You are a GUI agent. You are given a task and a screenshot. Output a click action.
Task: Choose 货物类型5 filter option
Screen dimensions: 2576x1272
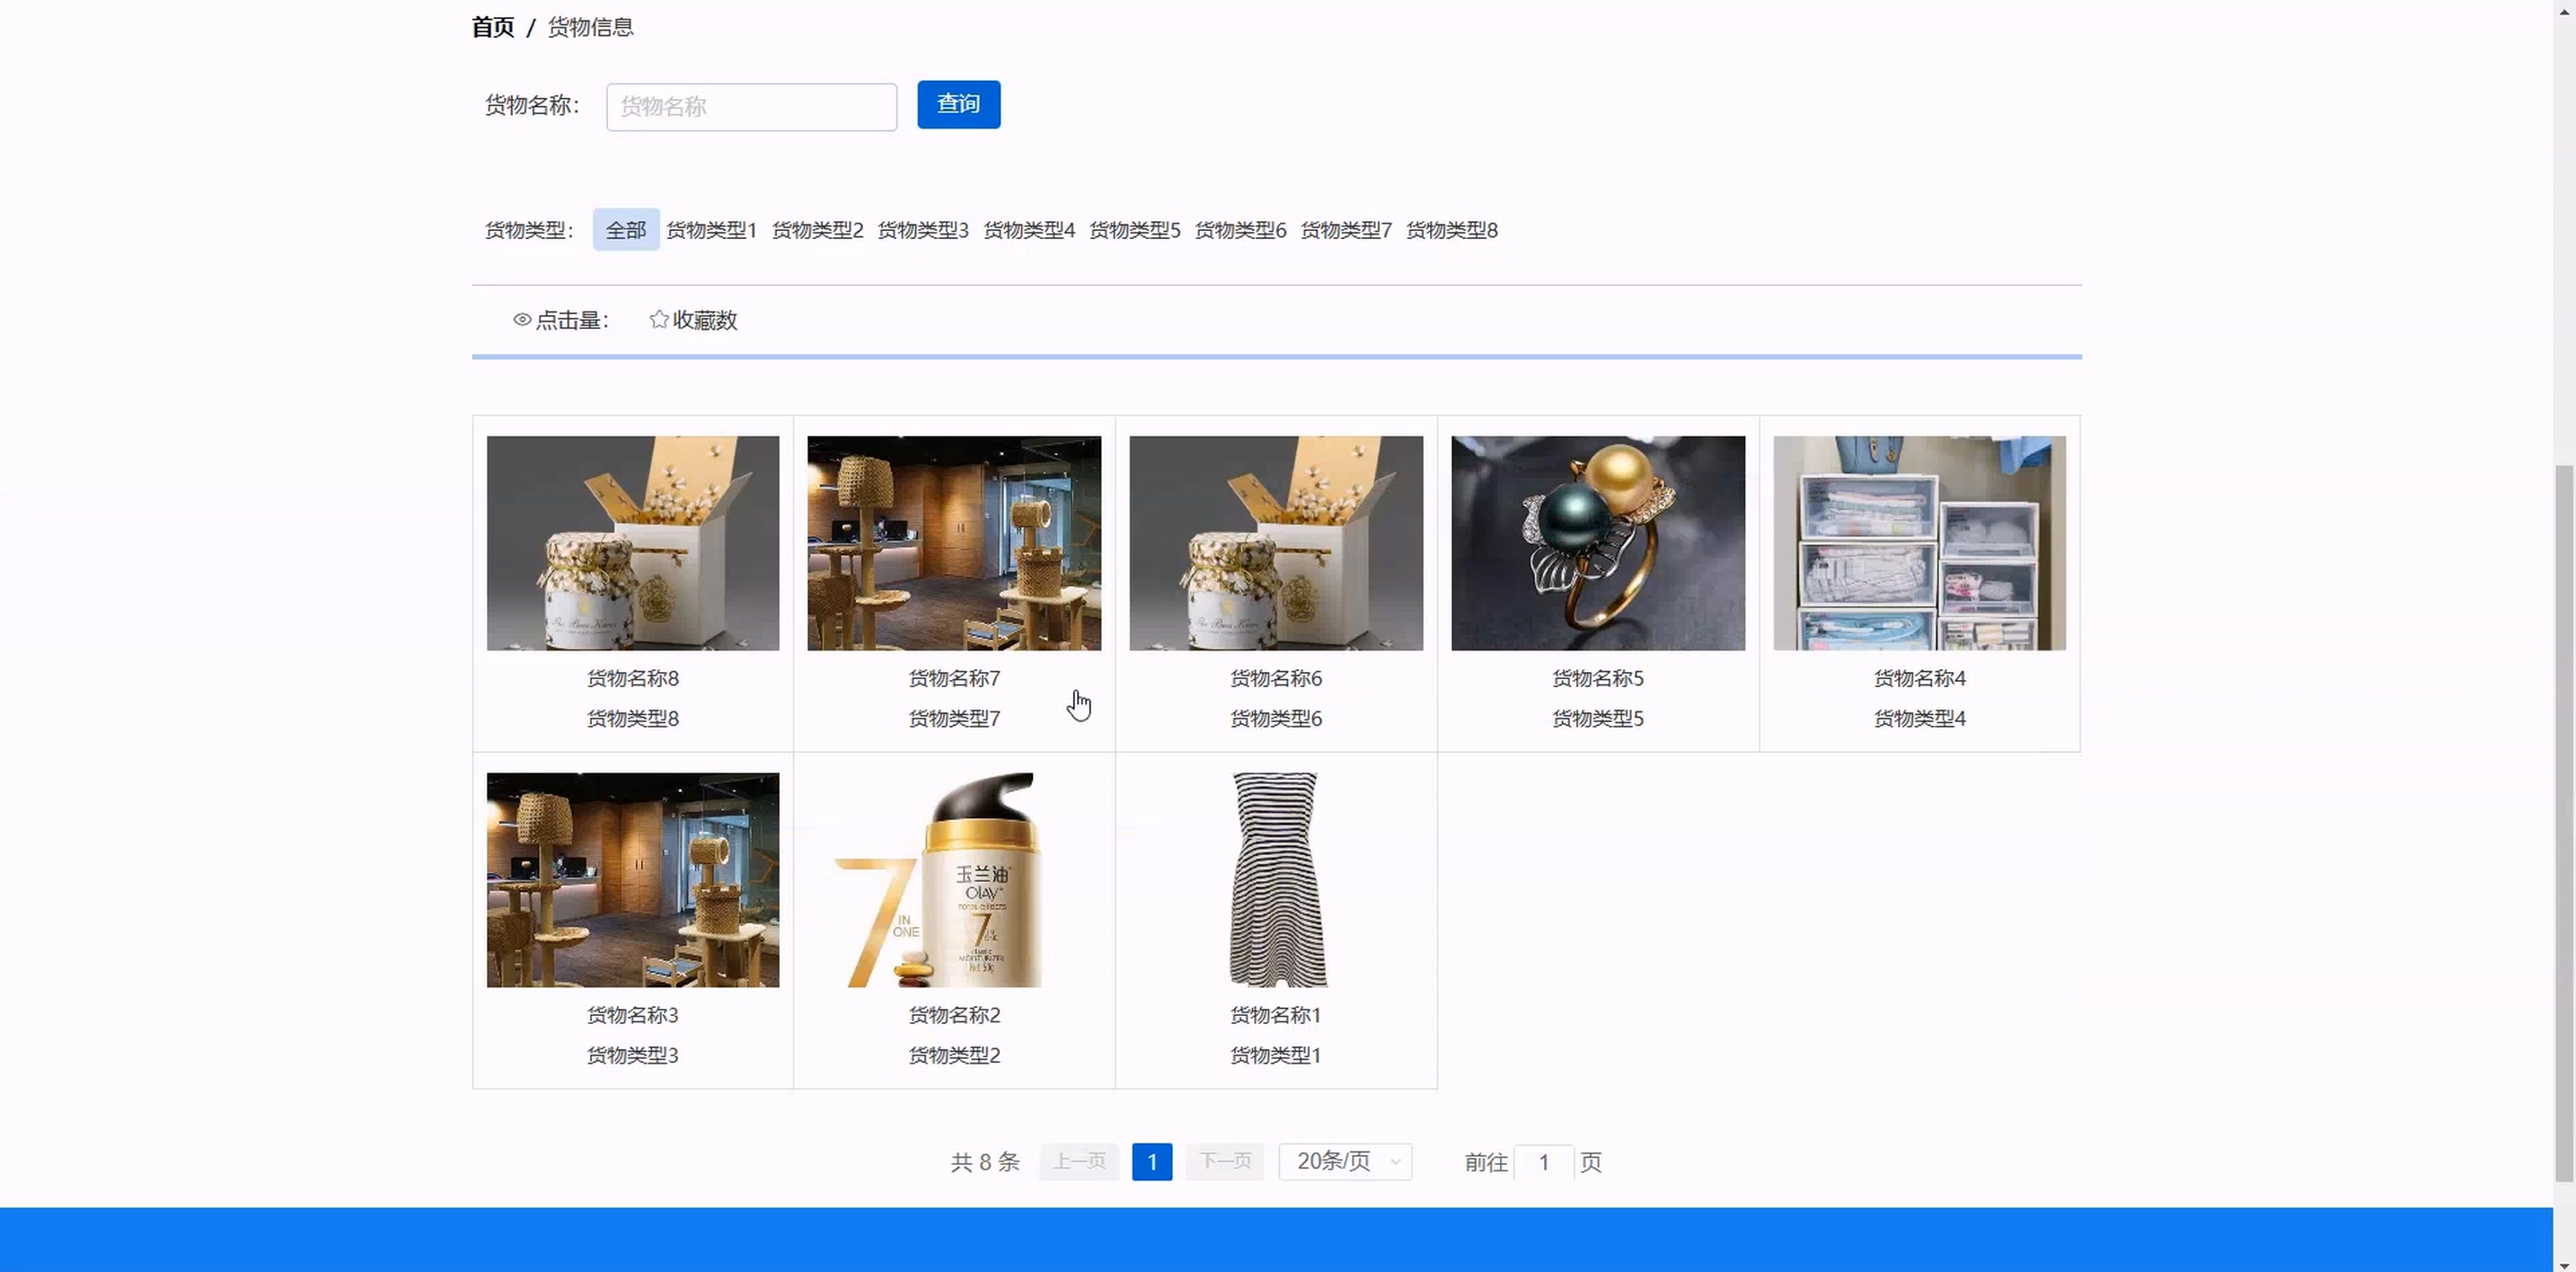(x=1135, y=230)
